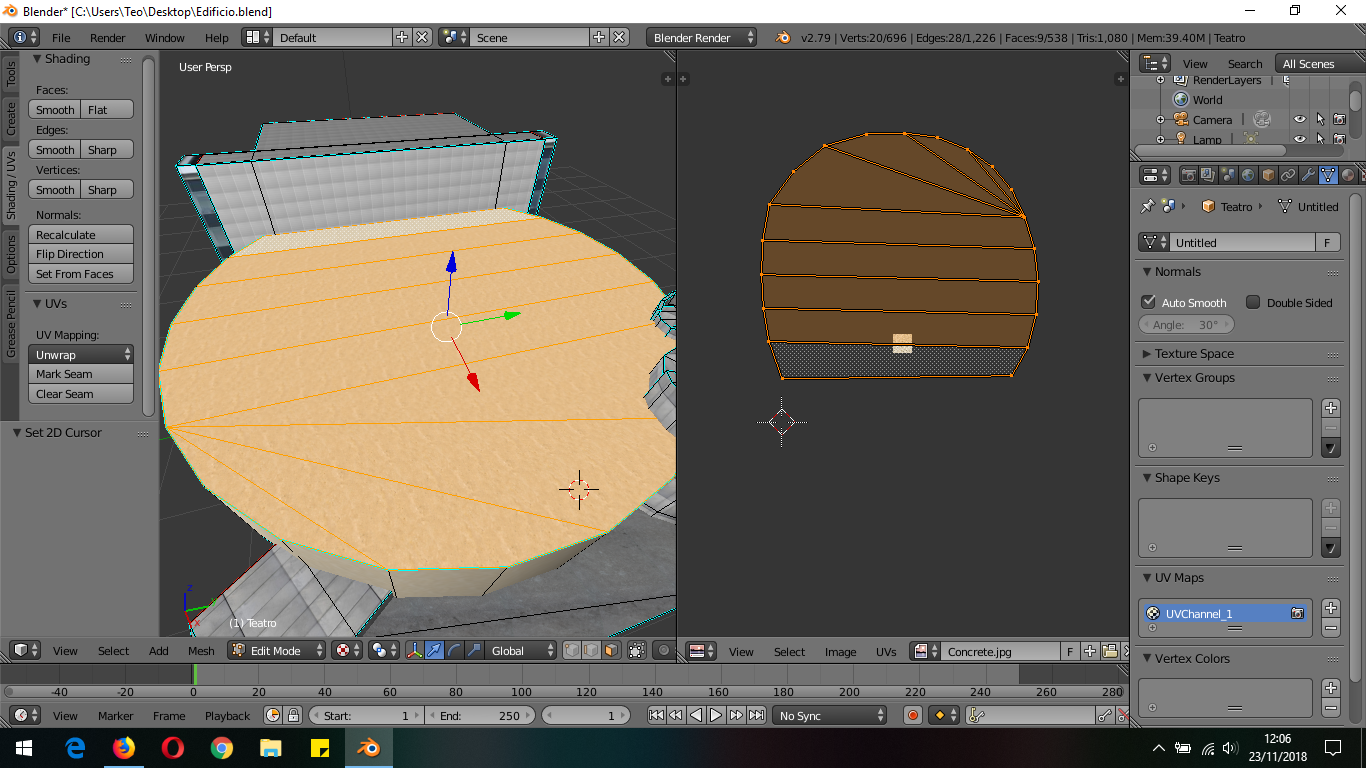This screenshot has height=768, width=1366.
Task: Click the Angle value slider field
Action: [1186, 325]
